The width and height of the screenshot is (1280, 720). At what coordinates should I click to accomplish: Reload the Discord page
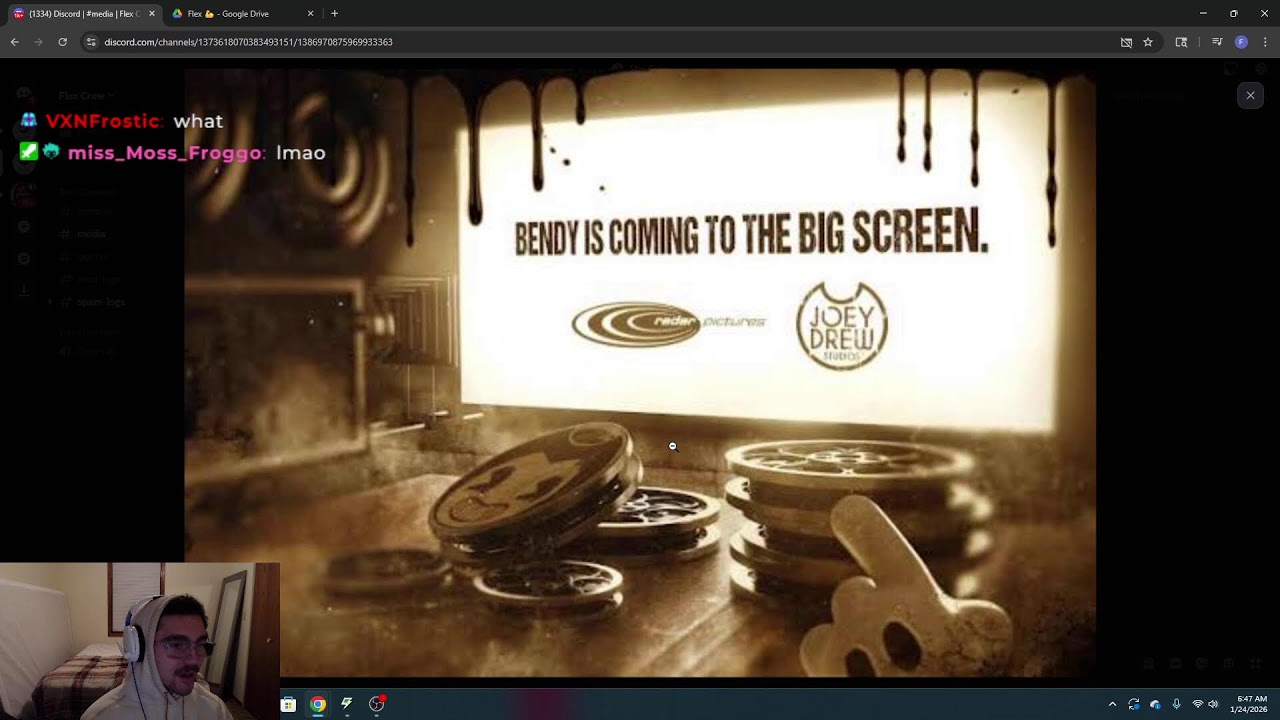pyautogui.click(x=62, y=42)
